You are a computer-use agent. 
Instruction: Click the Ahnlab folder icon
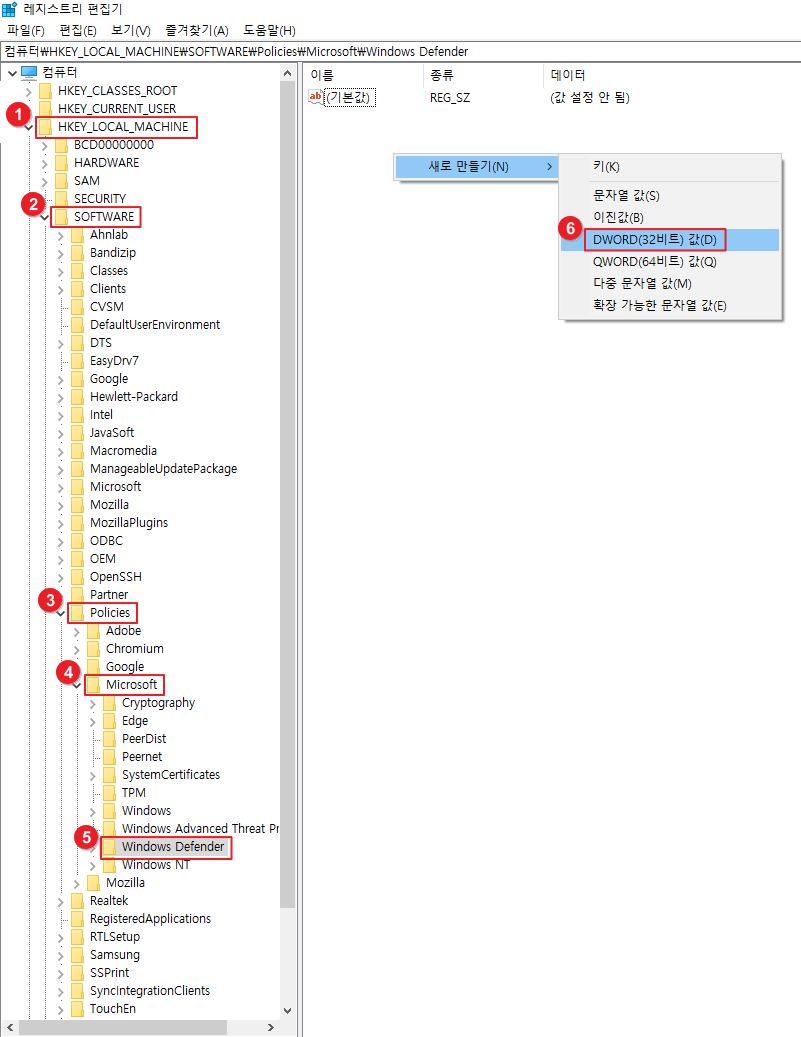point(77,235)
